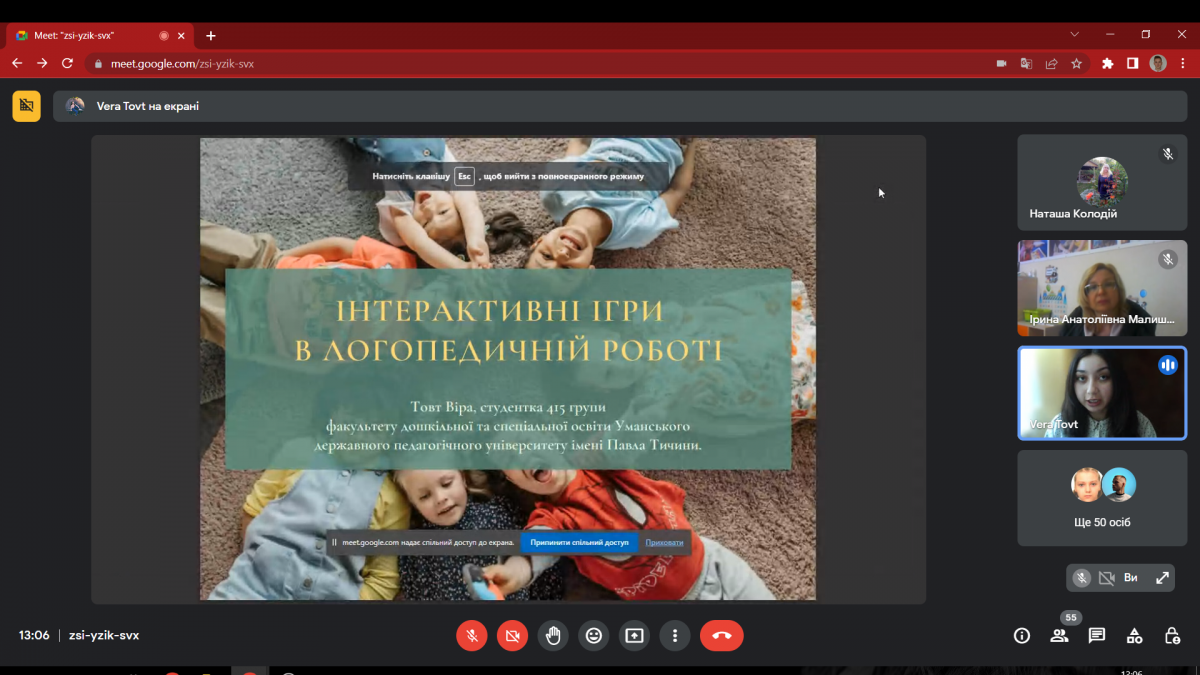1200x675 pixels.
Task: Open a new browser tab
Action: click(210, 35)
